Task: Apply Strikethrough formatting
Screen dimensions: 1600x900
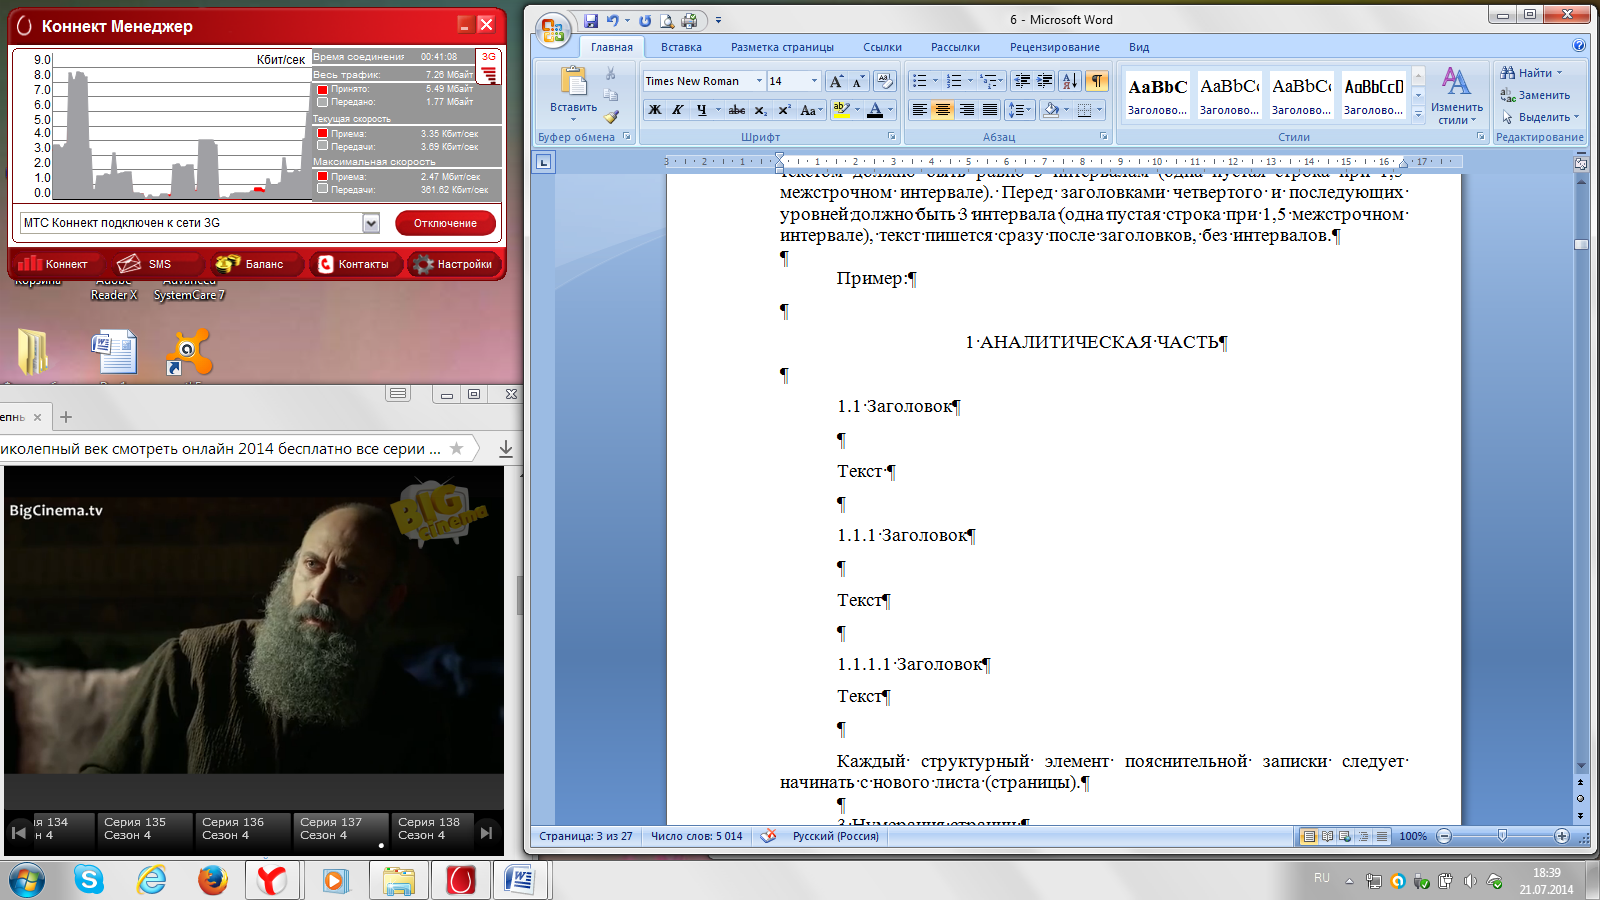Action: [x=737, y=110]
